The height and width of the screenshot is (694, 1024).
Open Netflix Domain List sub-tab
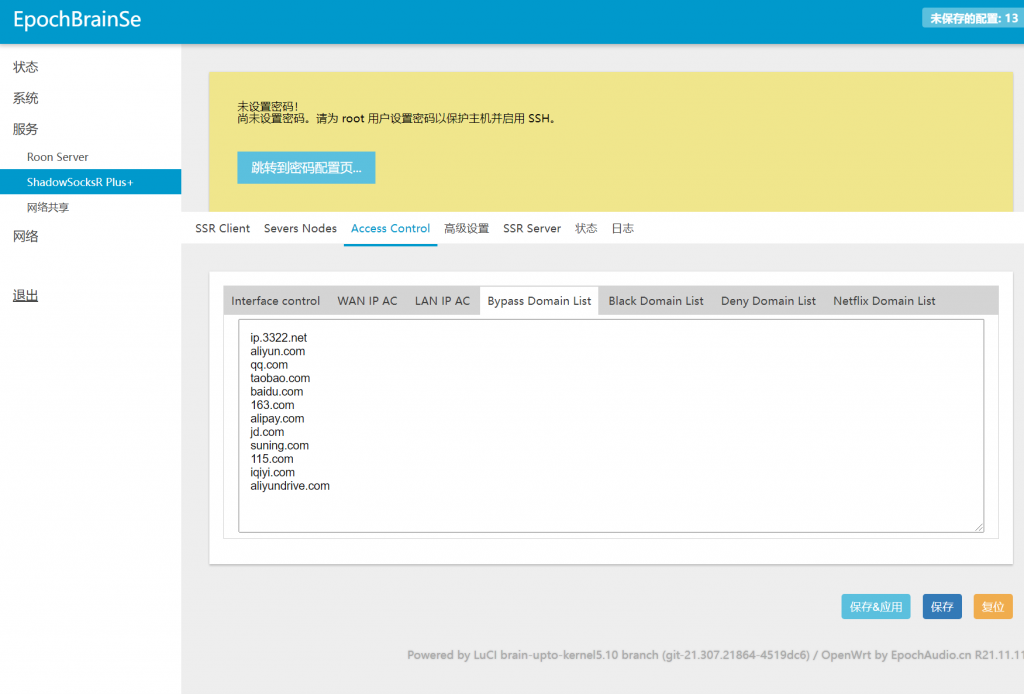coord(884,301)
